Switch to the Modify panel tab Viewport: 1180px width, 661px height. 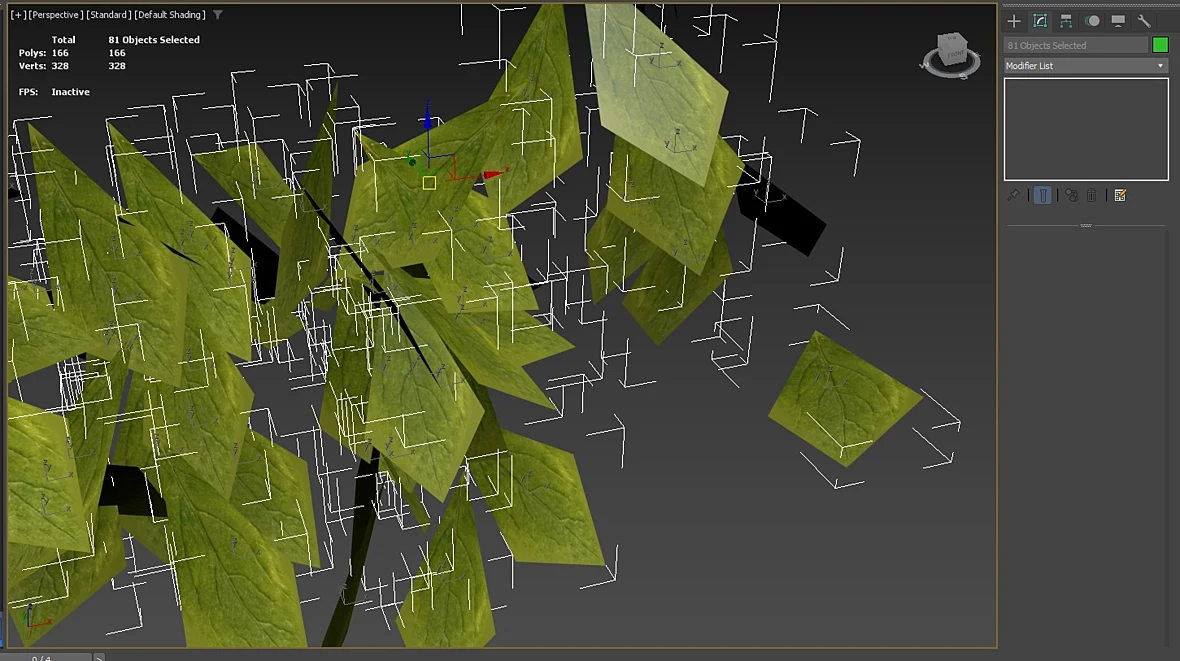(x=1040, y=21)
